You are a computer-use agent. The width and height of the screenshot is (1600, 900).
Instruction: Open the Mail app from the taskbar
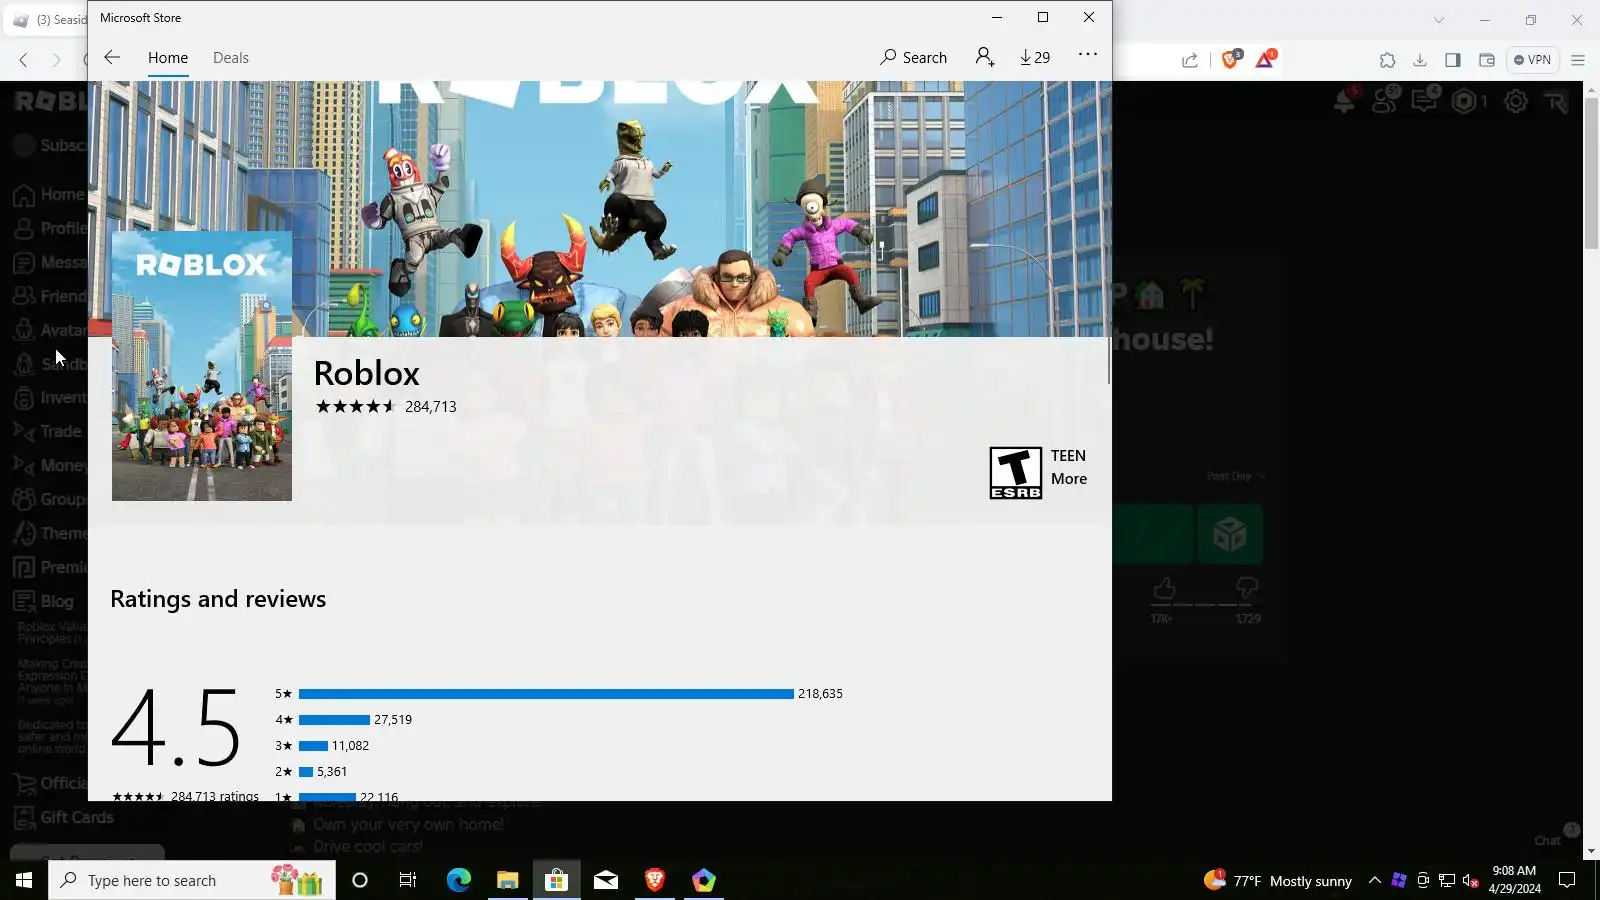(606, 881)
